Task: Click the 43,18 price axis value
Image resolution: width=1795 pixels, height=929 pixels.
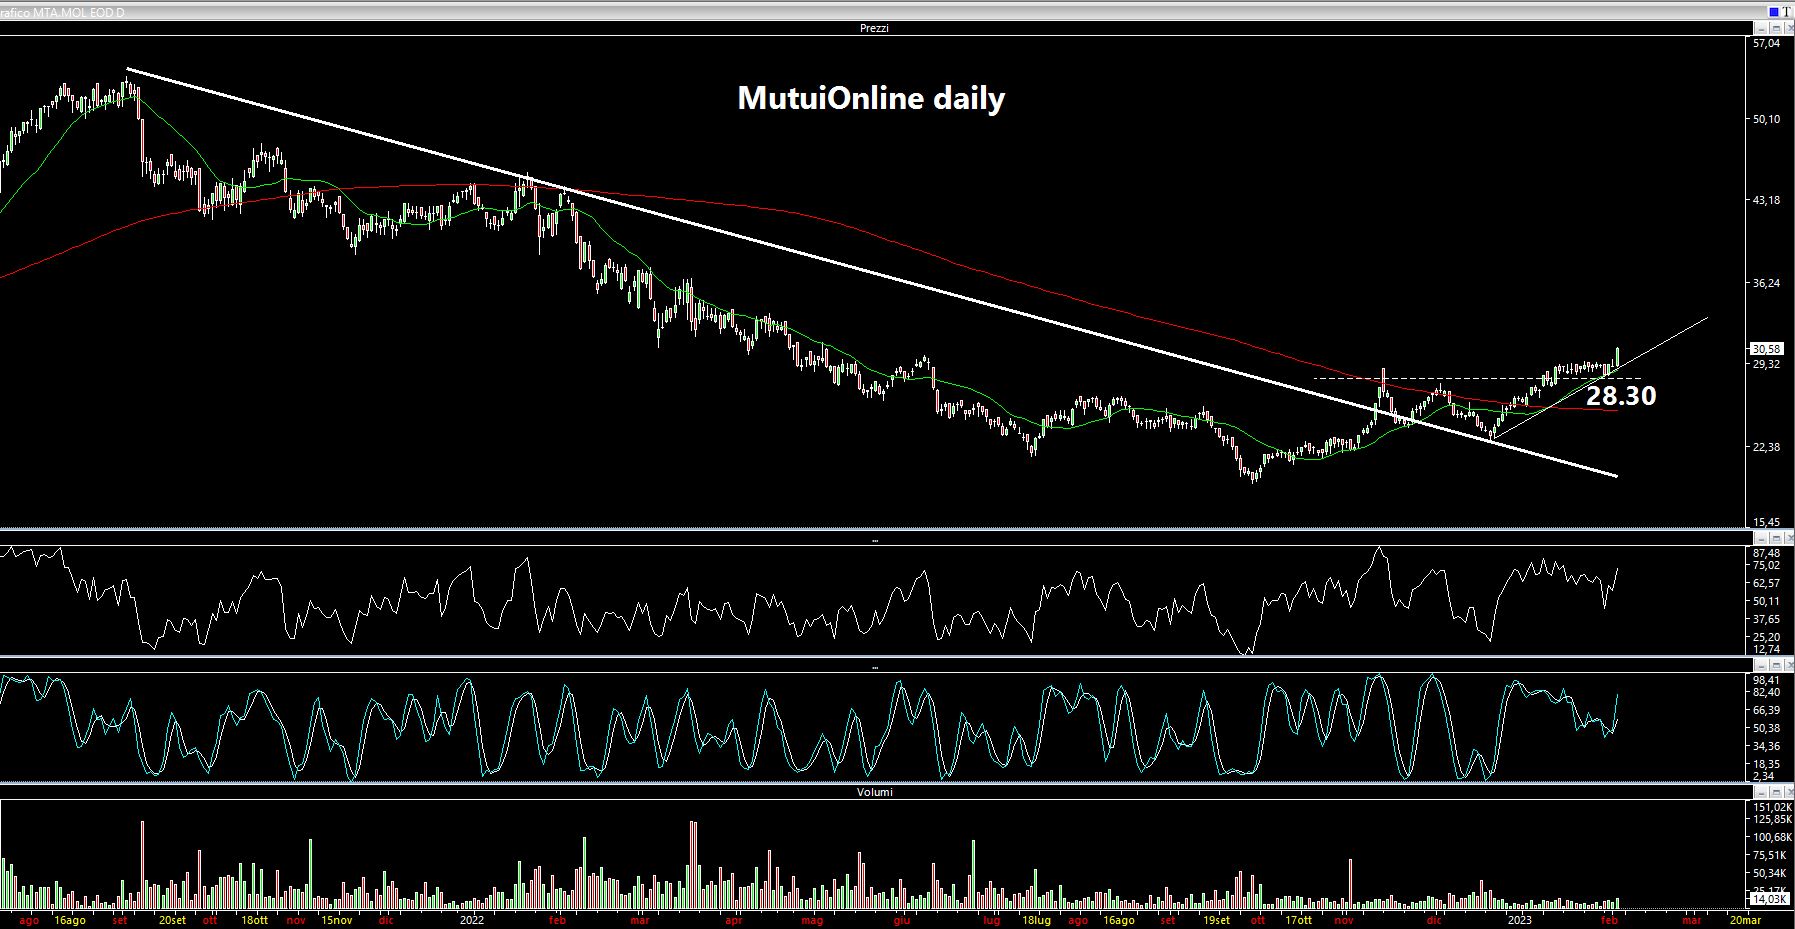Action: [1766, 200]
